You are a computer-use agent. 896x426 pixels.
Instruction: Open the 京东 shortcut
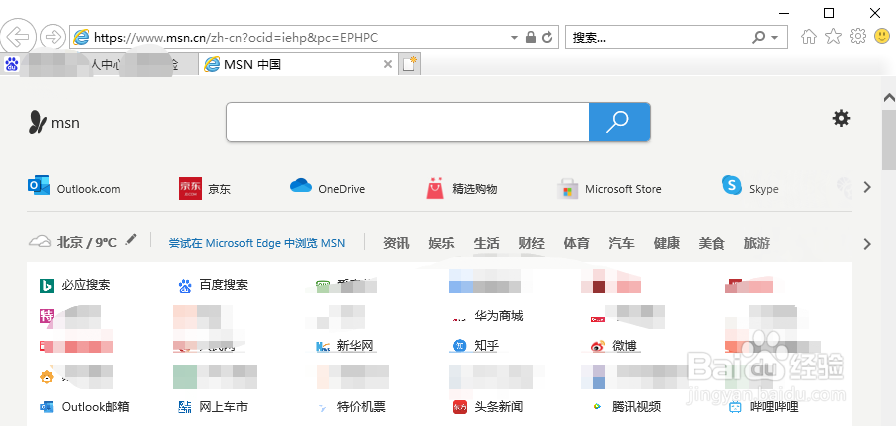[x=205, y=188]
